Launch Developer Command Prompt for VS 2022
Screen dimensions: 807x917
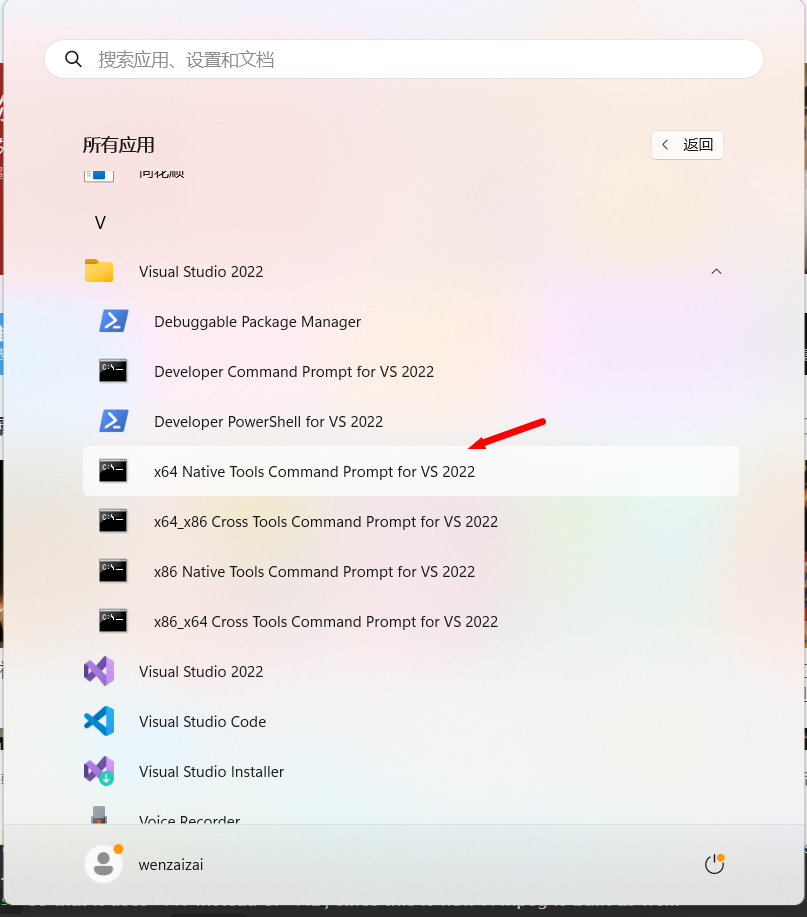[293, 371]
